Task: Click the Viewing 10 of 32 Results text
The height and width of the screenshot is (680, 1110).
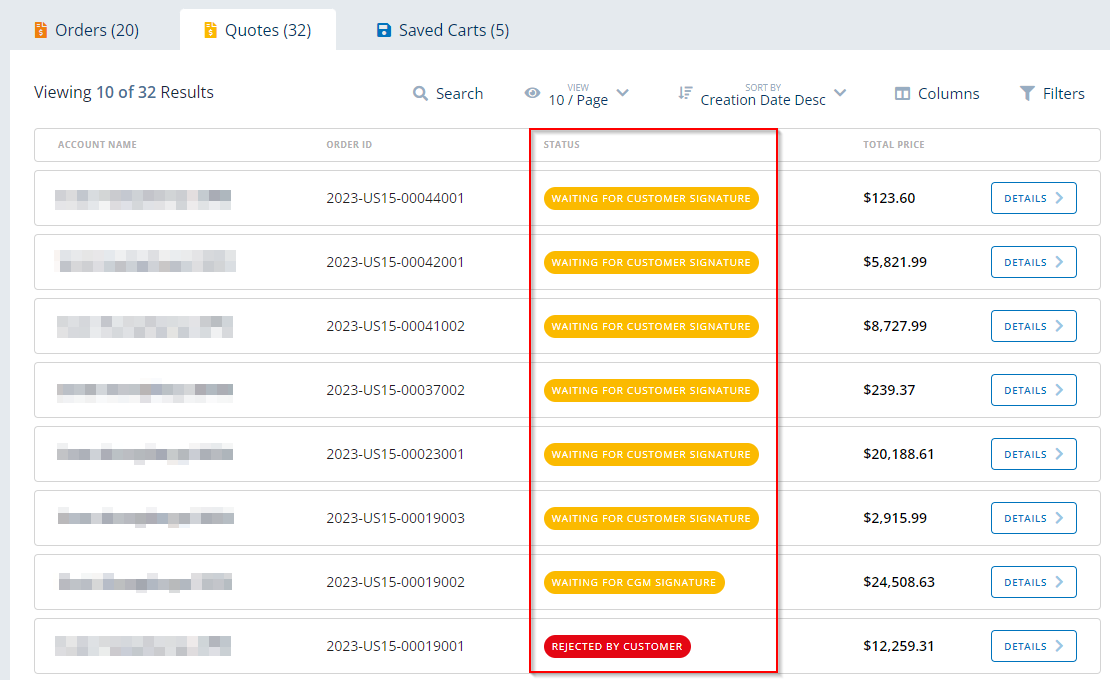Action: (x=124, y=92)
